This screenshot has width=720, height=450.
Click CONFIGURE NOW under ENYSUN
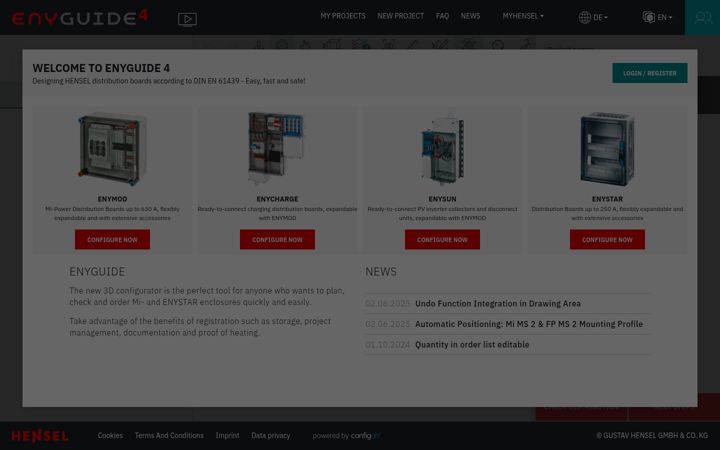(x=442, y=240)
